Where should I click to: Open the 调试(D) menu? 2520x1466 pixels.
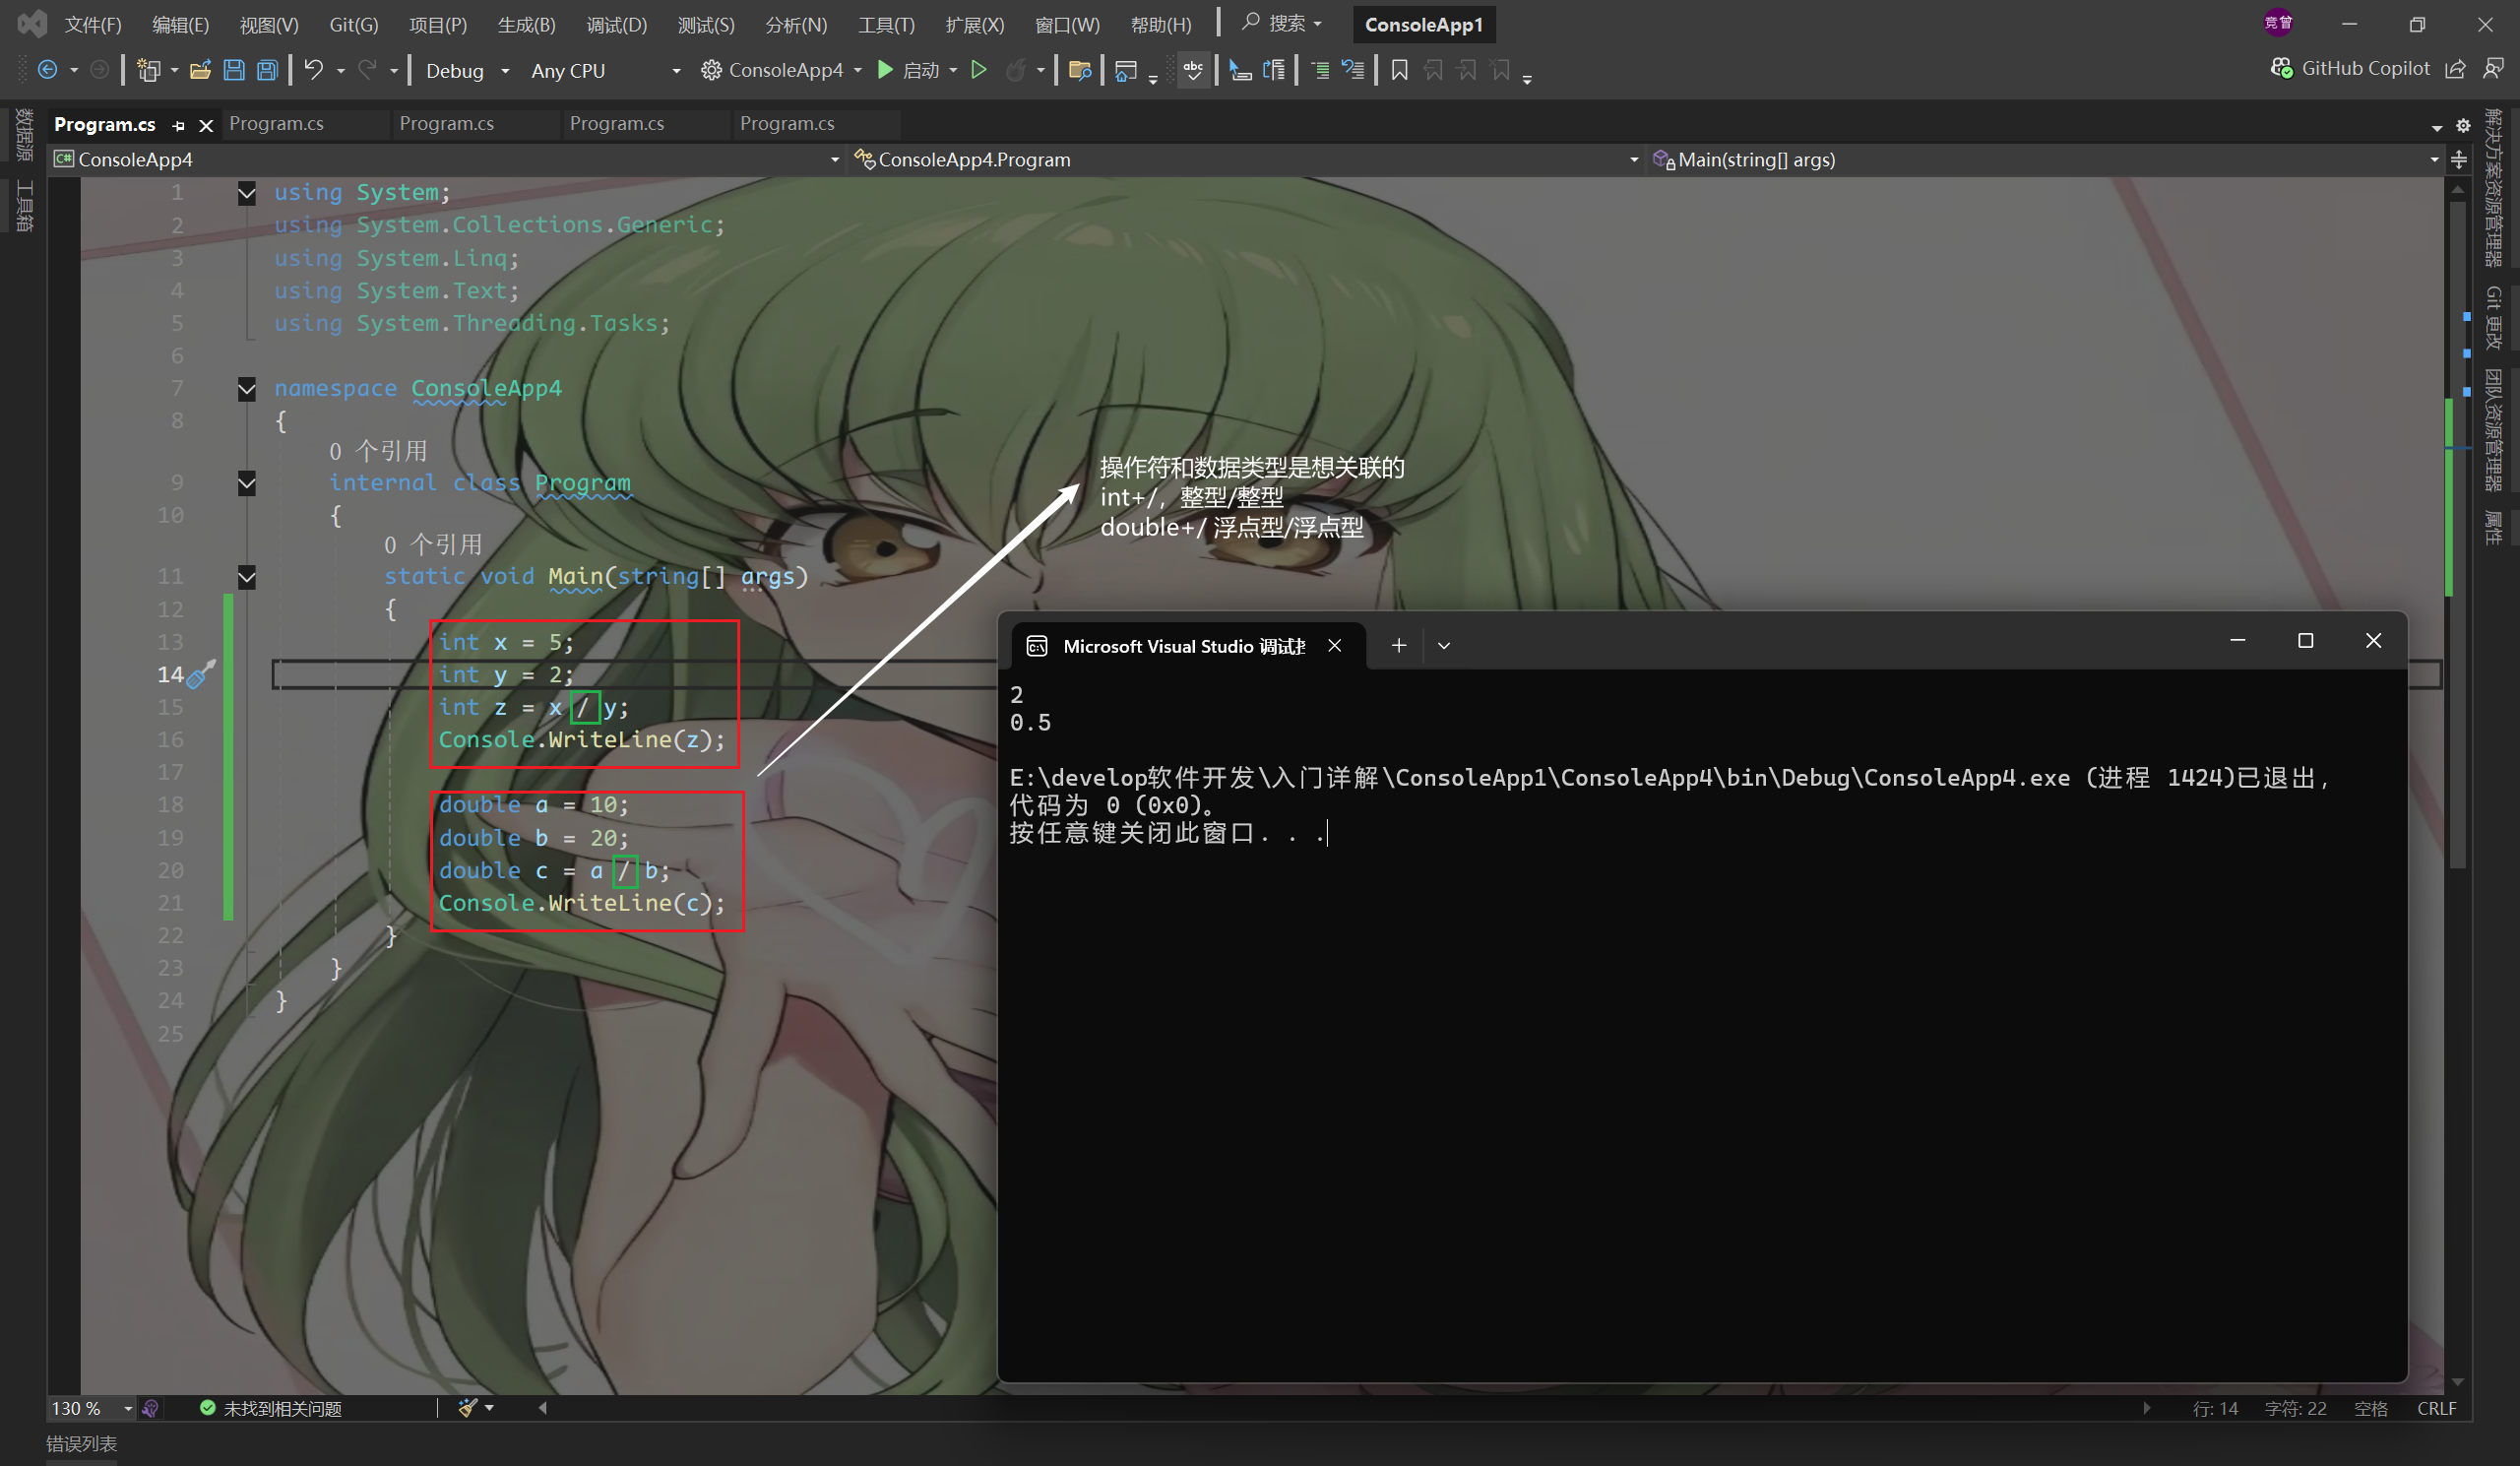pos(617,24)
